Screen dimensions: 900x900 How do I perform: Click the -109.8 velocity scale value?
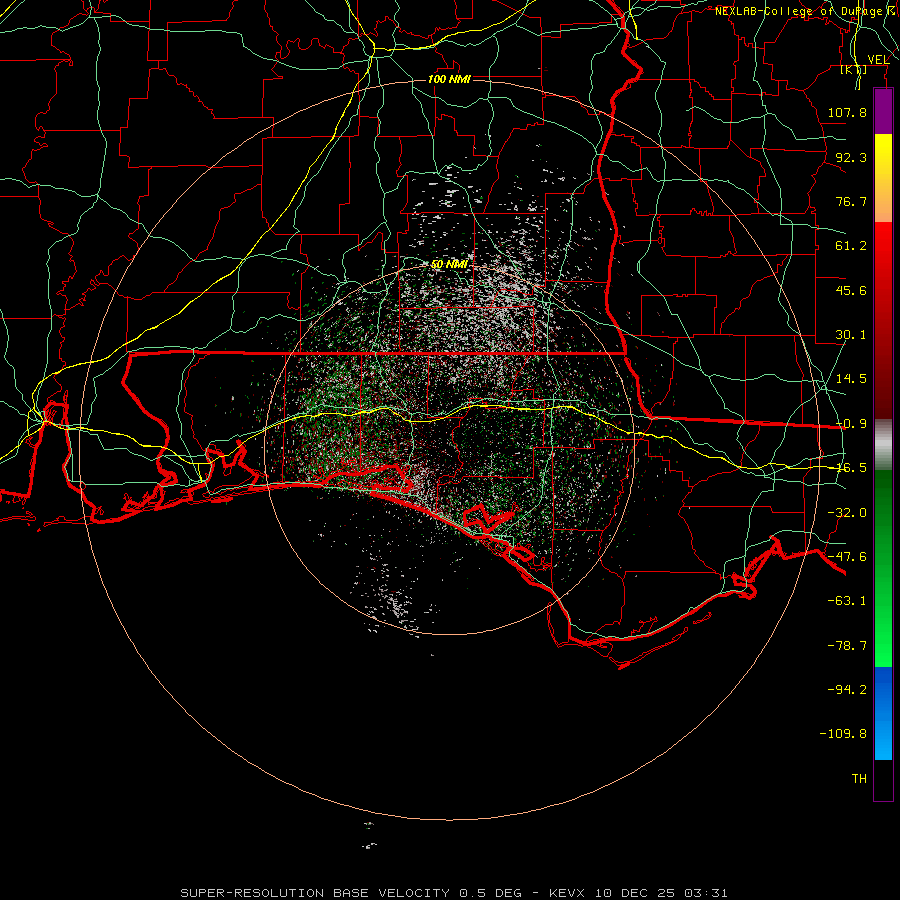coord(843,734)
